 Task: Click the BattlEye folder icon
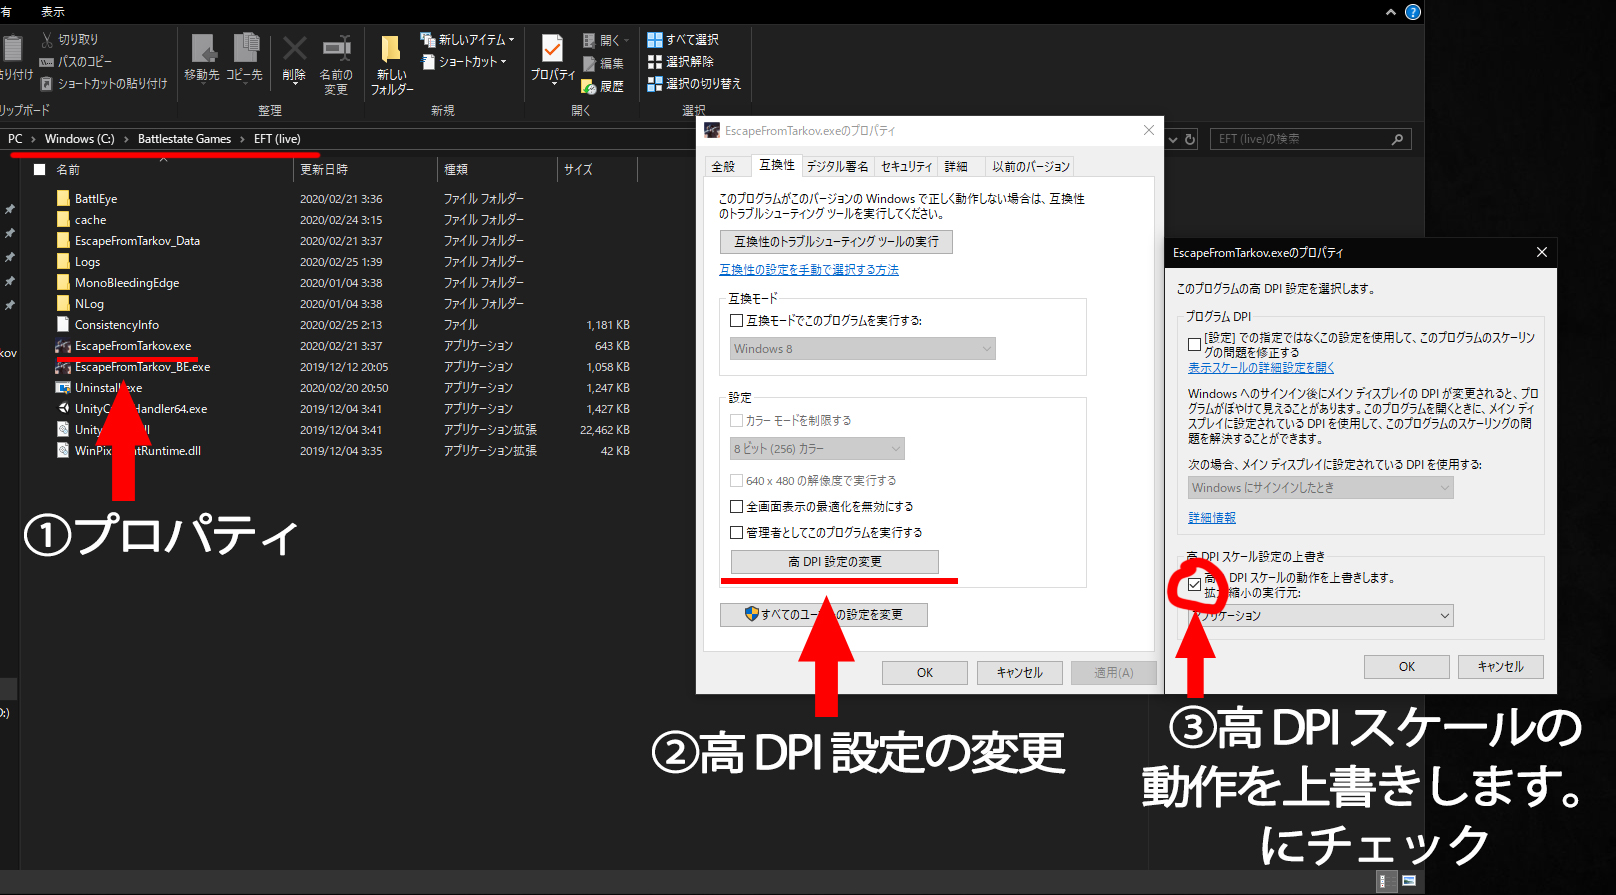[64, 198]
